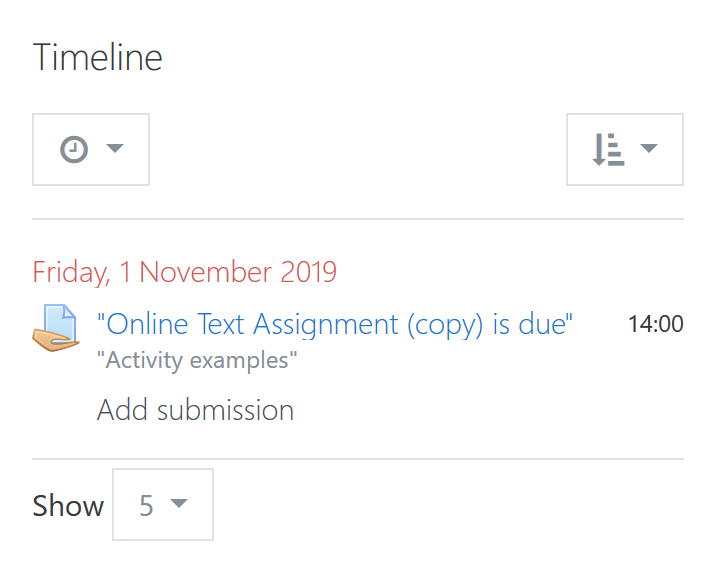Click the Timeline block title

point(98,58)
